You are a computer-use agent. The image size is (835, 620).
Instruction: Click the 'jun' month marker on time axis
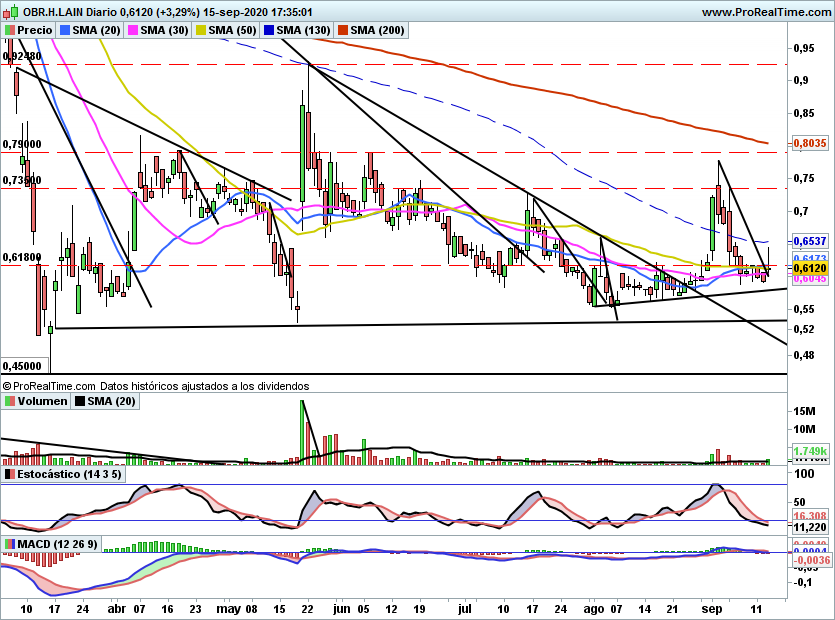[x=343, y=608]
